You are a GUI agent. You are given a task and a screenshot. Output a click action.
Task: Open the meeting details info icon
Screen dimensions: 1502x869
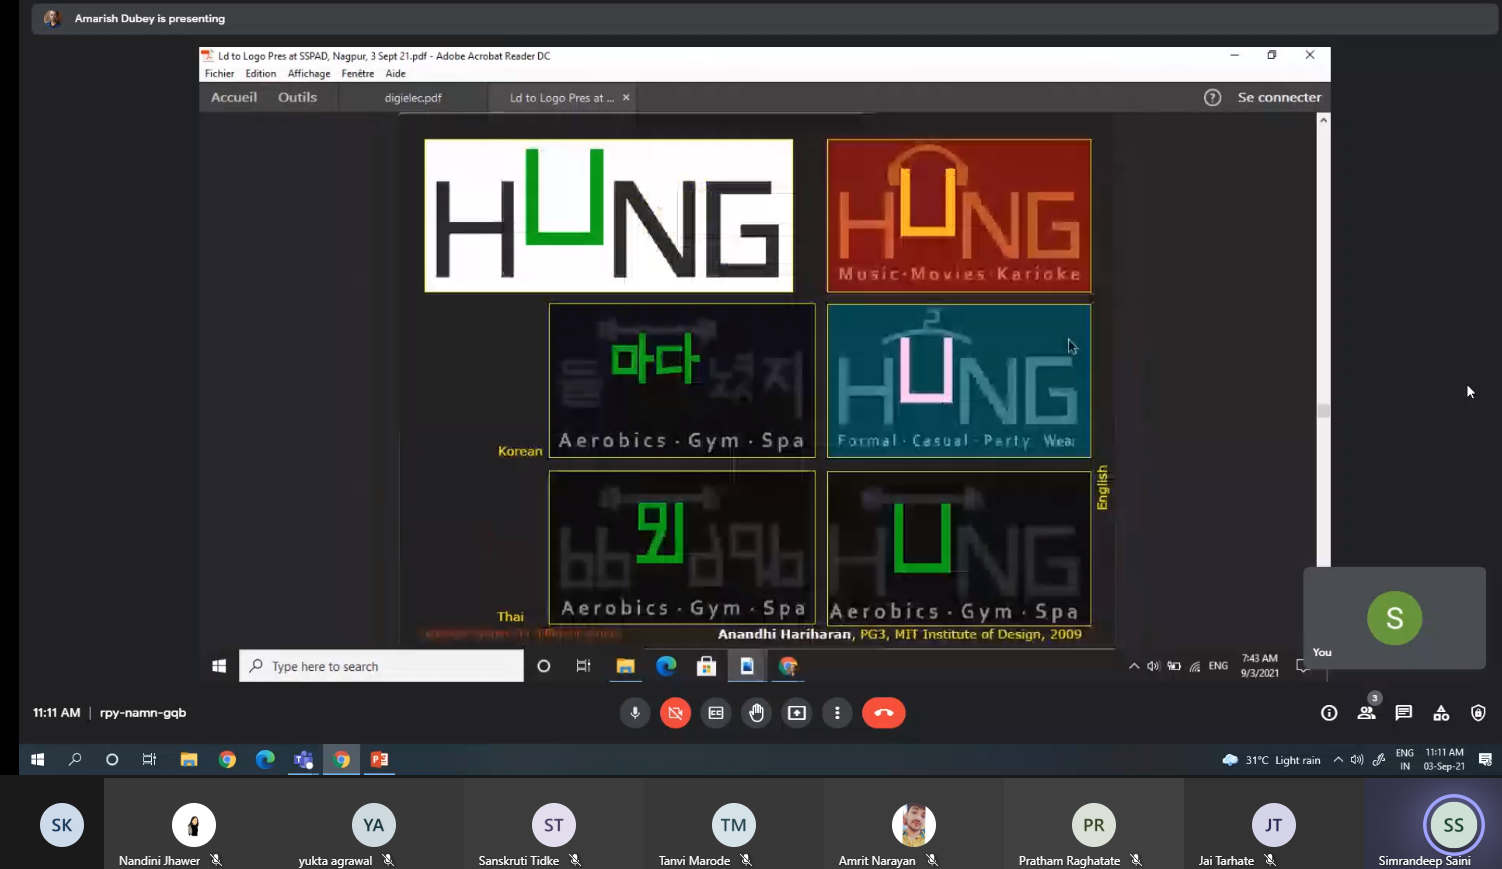click(1329, 713)
